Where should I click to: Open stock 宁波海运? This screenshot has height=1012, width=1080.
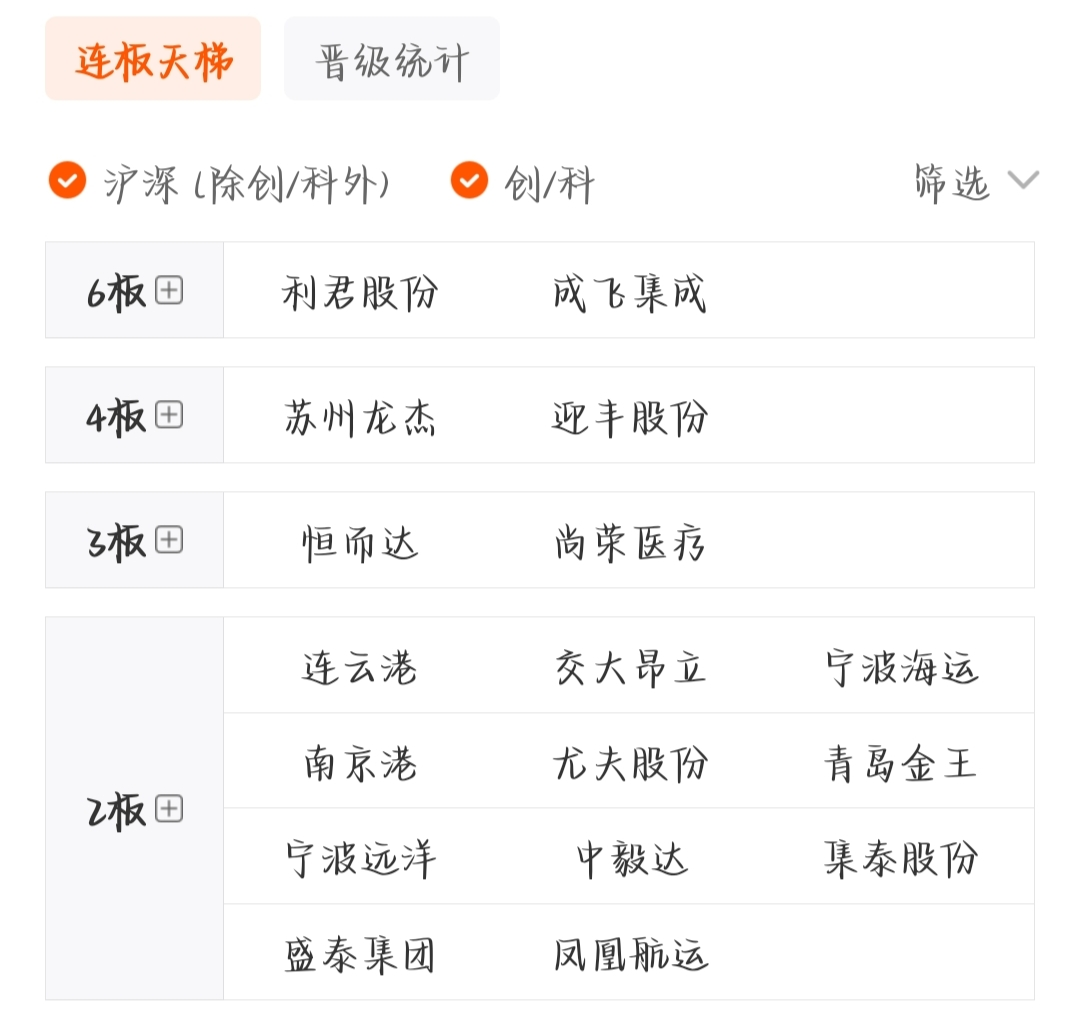pos(901,667)
